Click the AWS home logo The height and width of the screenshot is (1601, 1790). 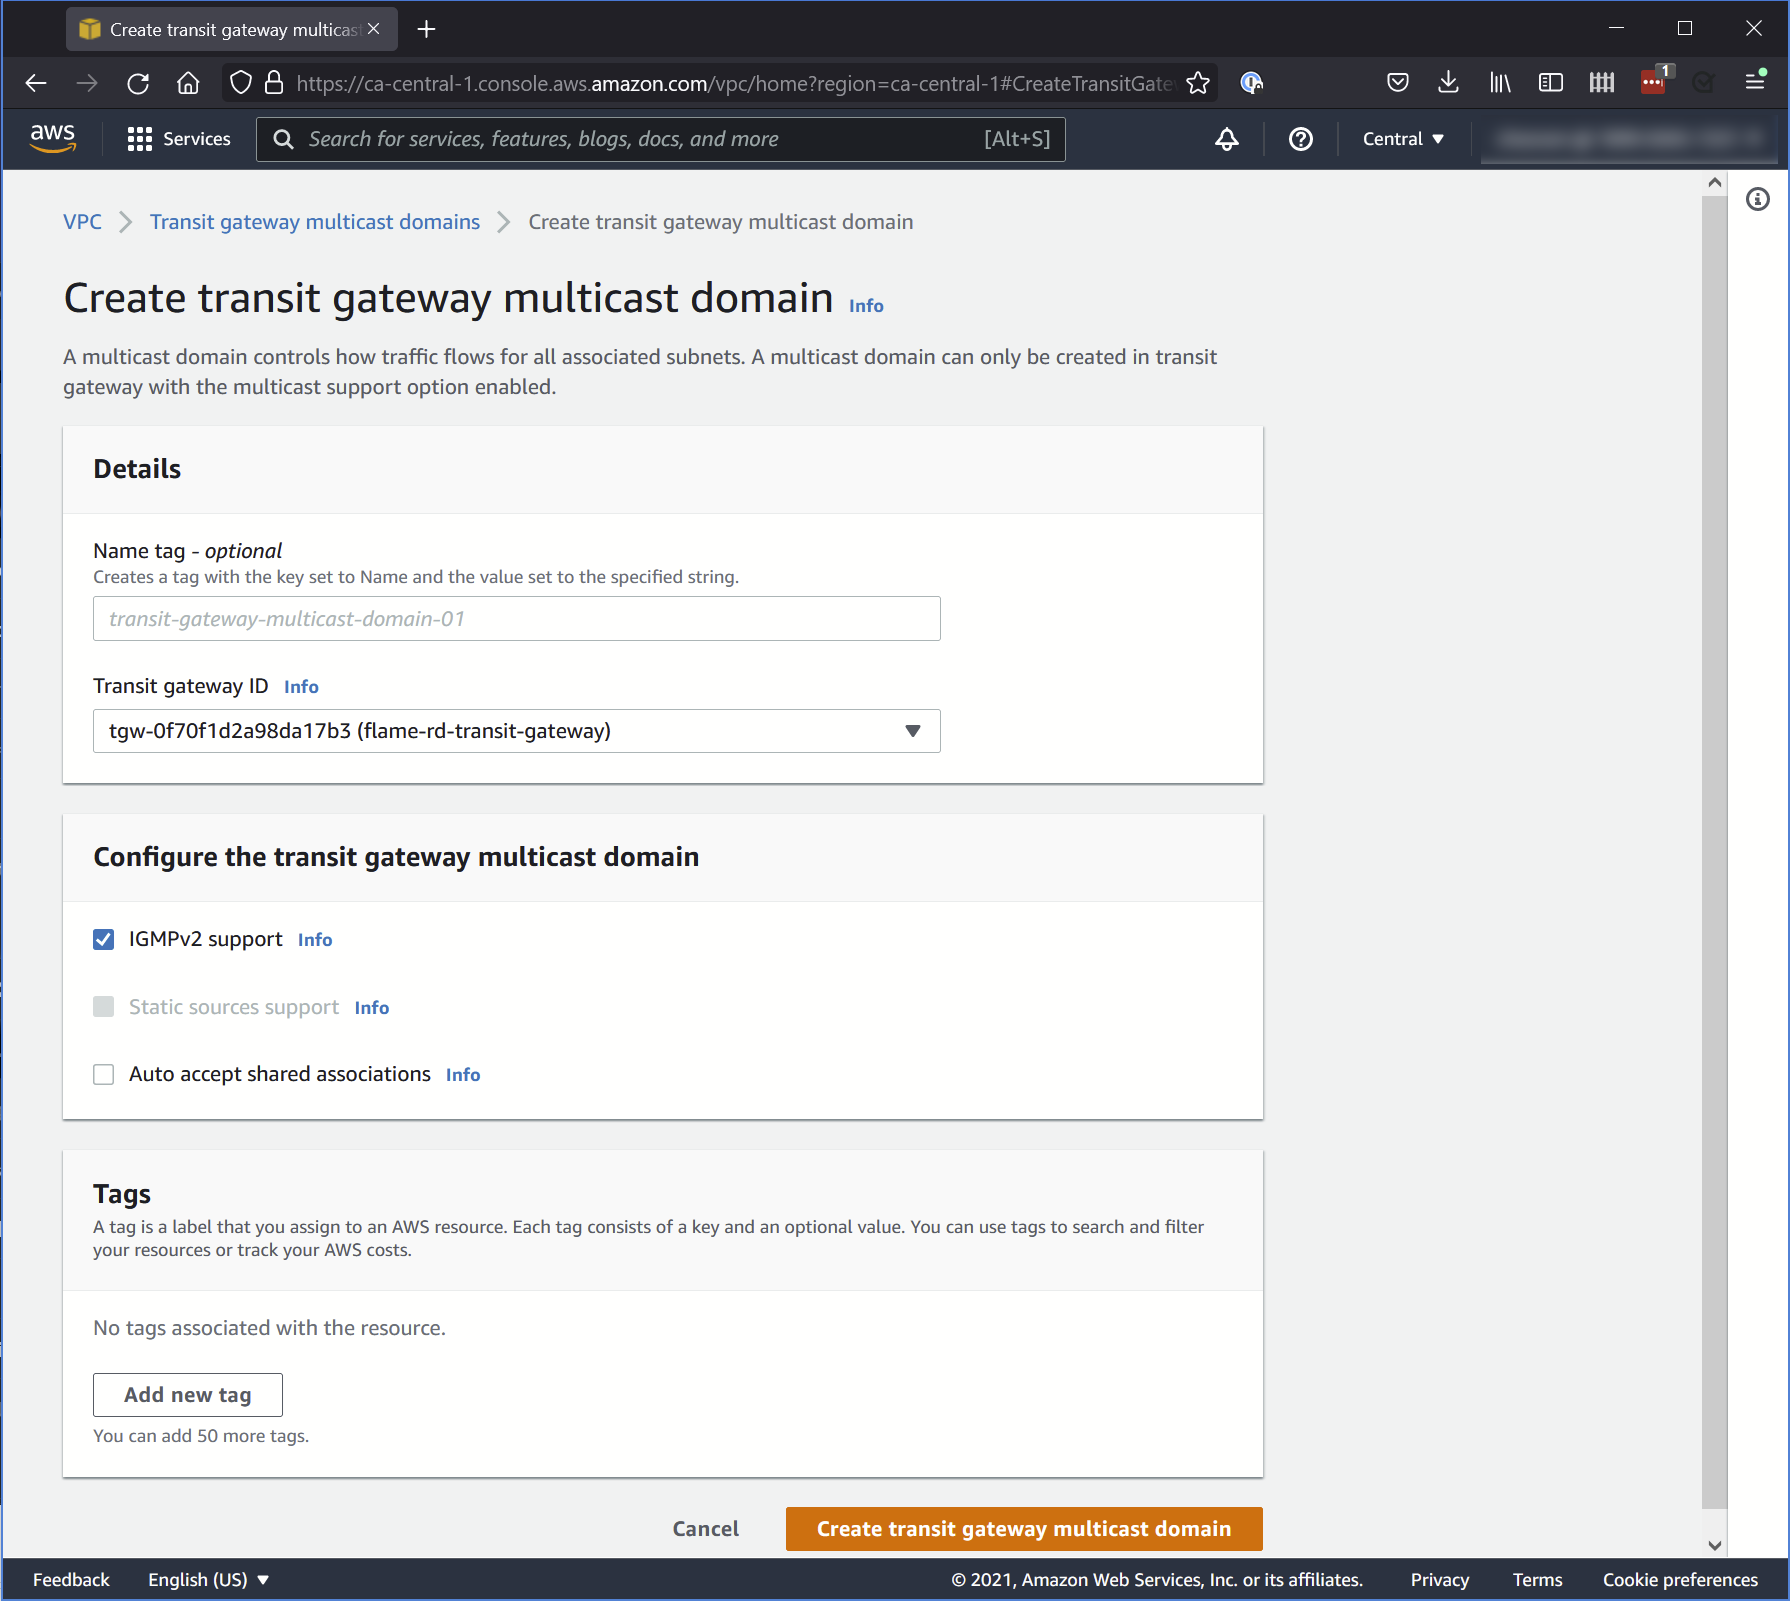coord(52,138)
